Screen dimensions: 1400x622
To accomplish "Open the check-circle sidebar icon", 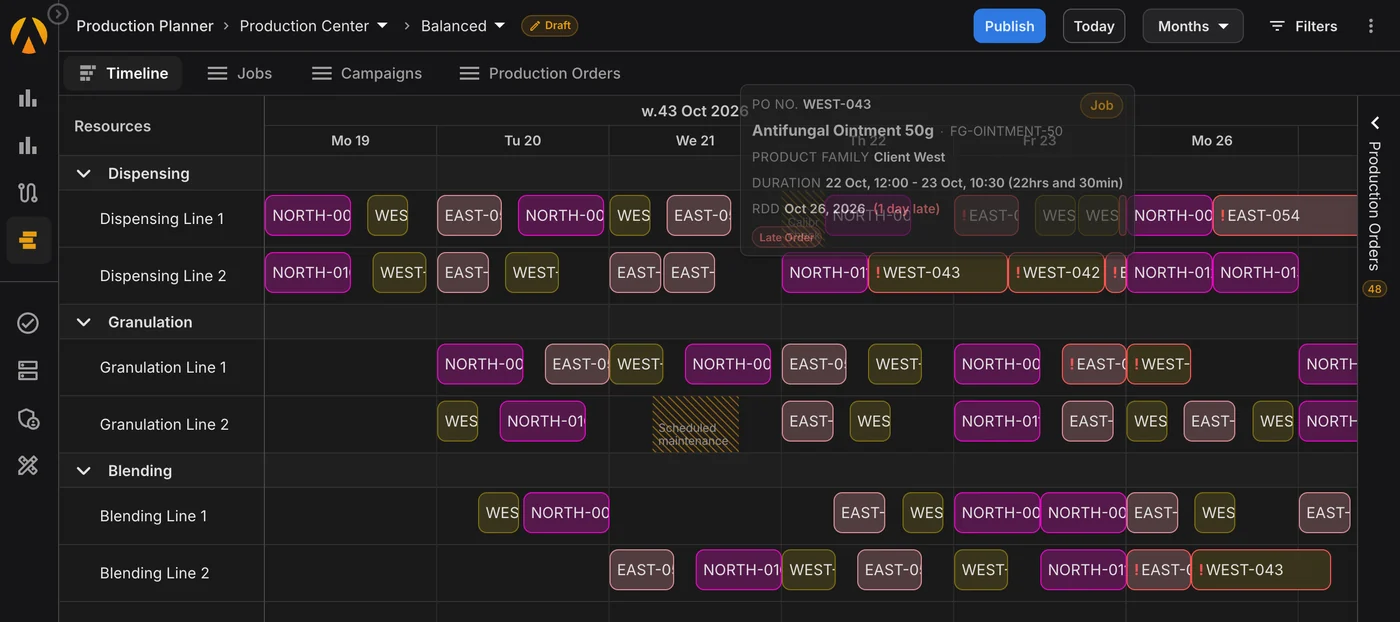I will (x=28, y=323).
